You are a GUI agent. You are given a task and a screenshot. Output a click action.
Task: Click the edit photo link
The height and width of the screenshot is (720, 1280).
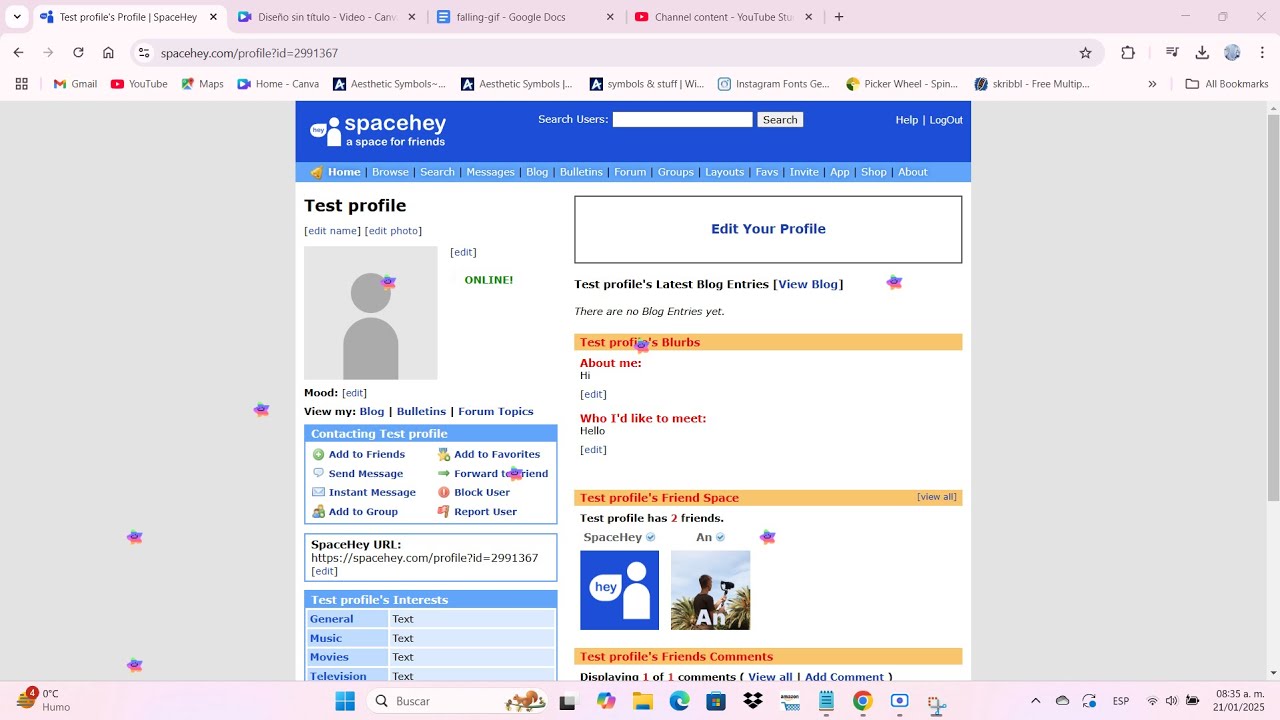coord(393,231)
